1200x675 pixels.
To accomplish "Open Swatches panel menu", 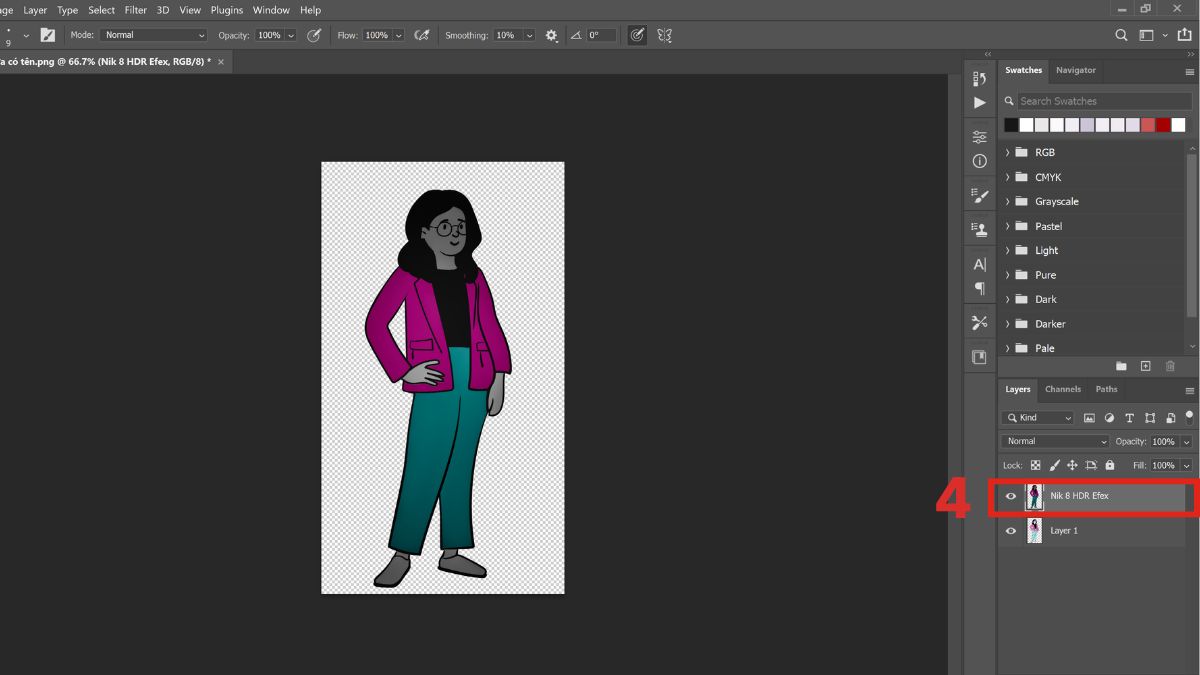I will [x=1190, y=72].
